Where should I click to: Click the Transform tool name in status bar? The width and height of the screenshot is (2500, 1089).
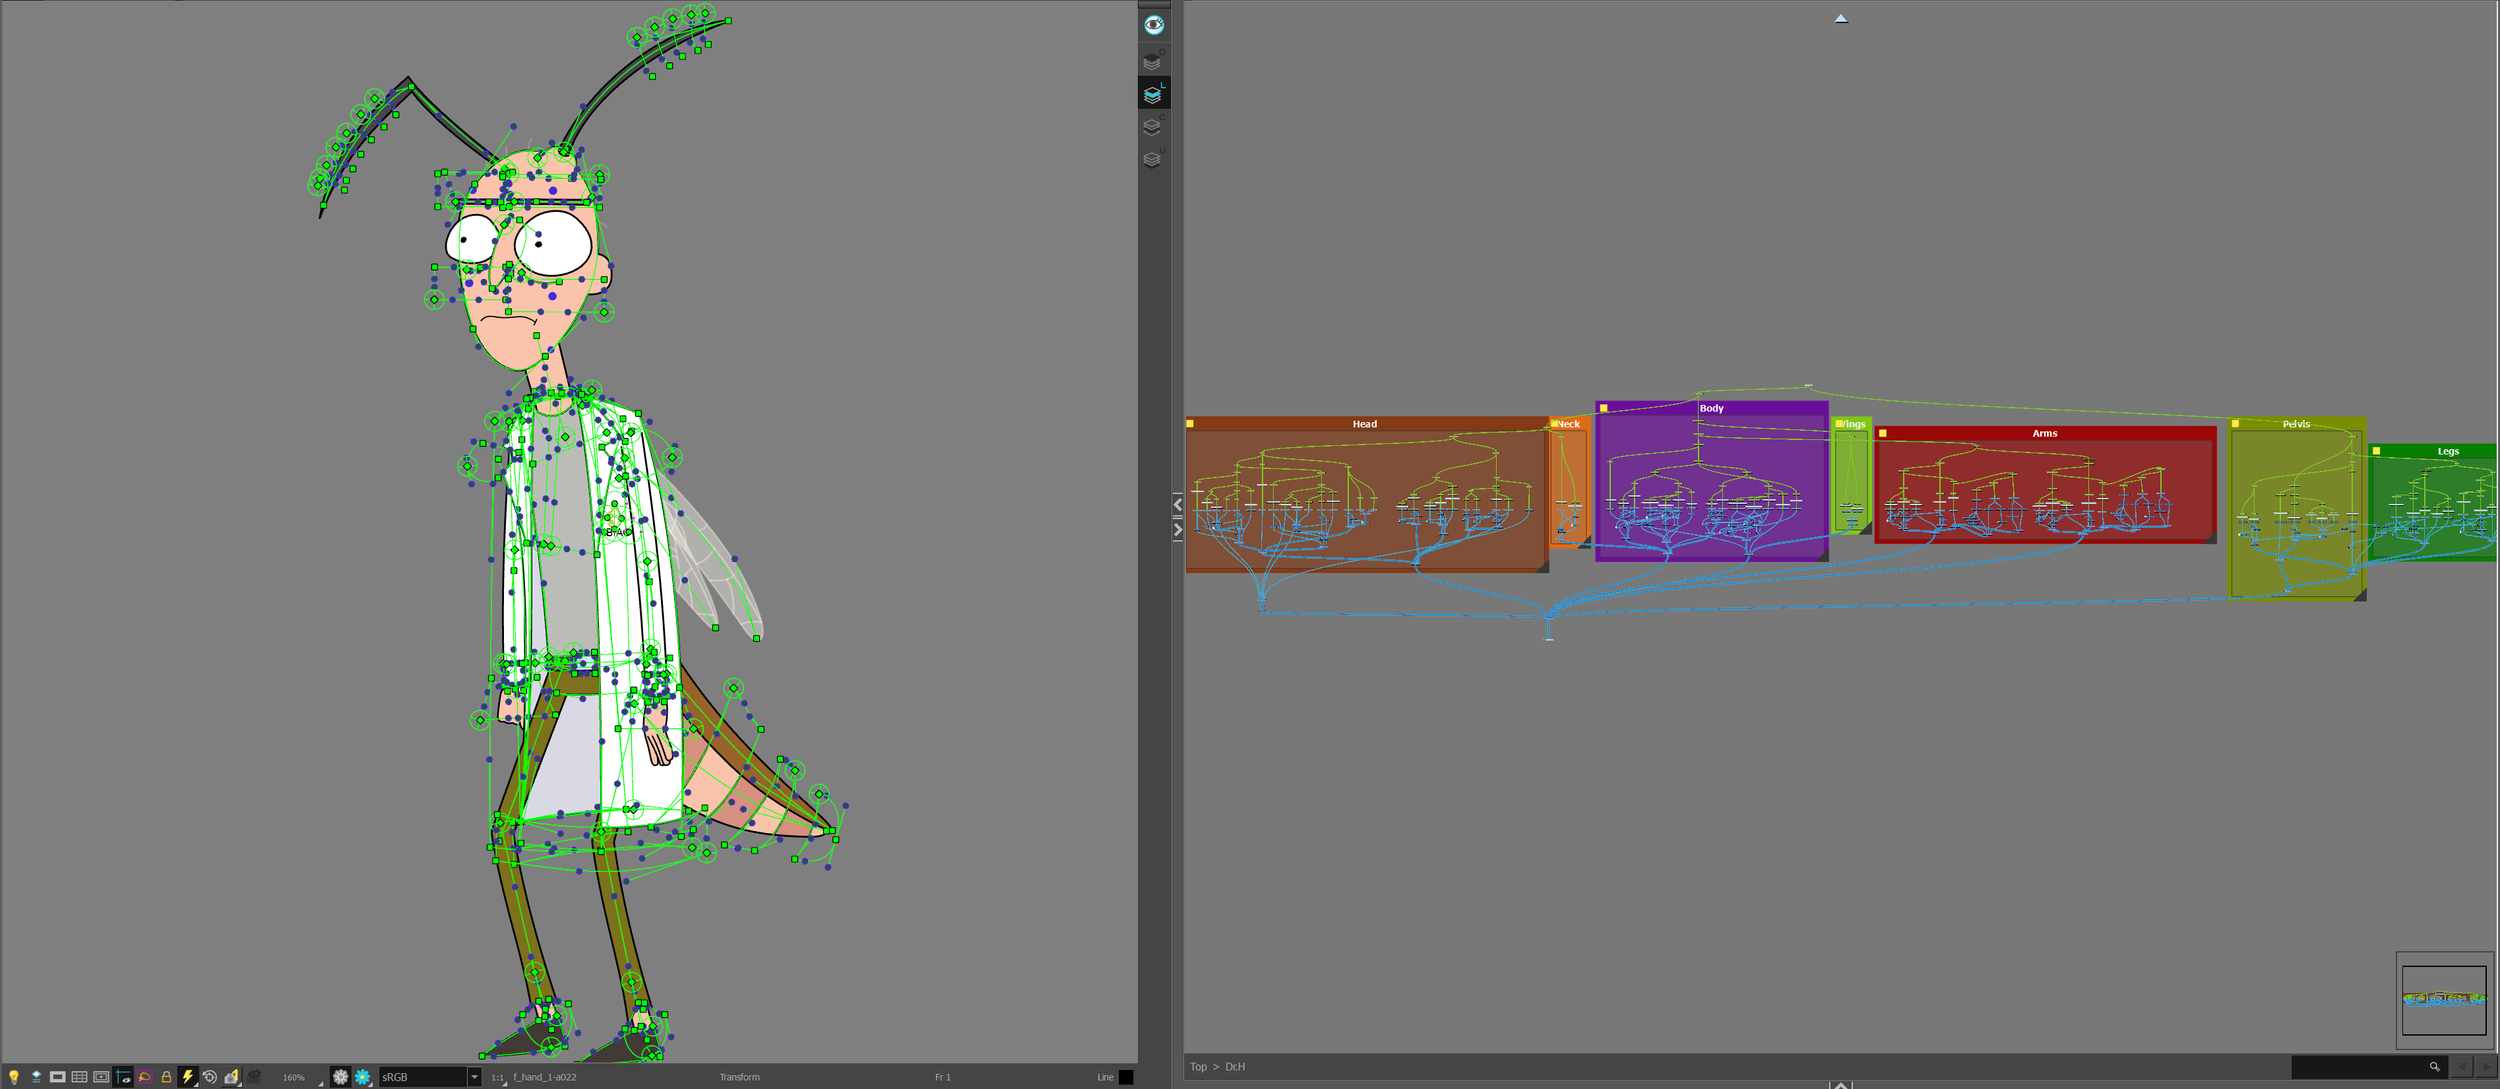[x=740, y=1077]
